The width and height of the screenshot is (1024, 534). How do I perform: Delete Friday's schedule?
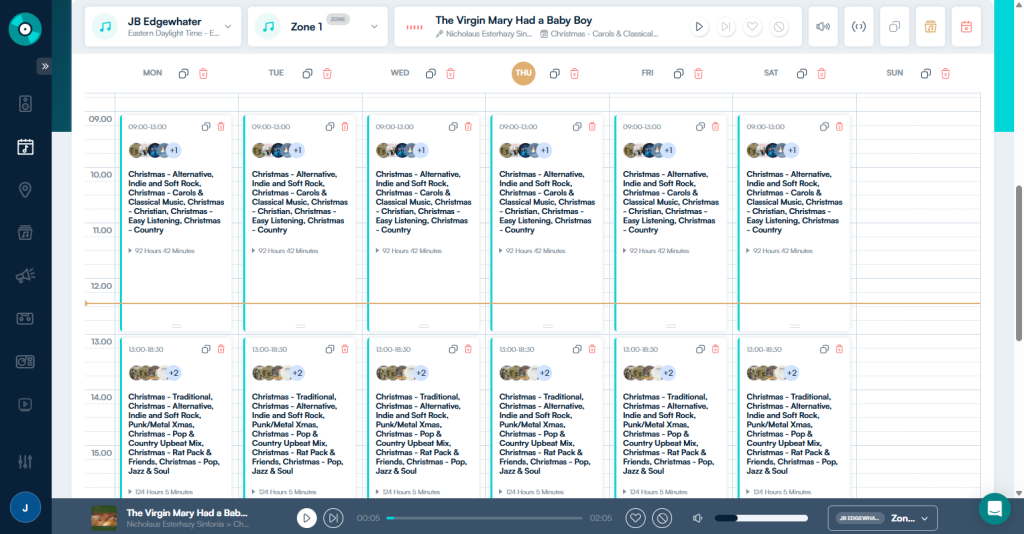[698, 74]
